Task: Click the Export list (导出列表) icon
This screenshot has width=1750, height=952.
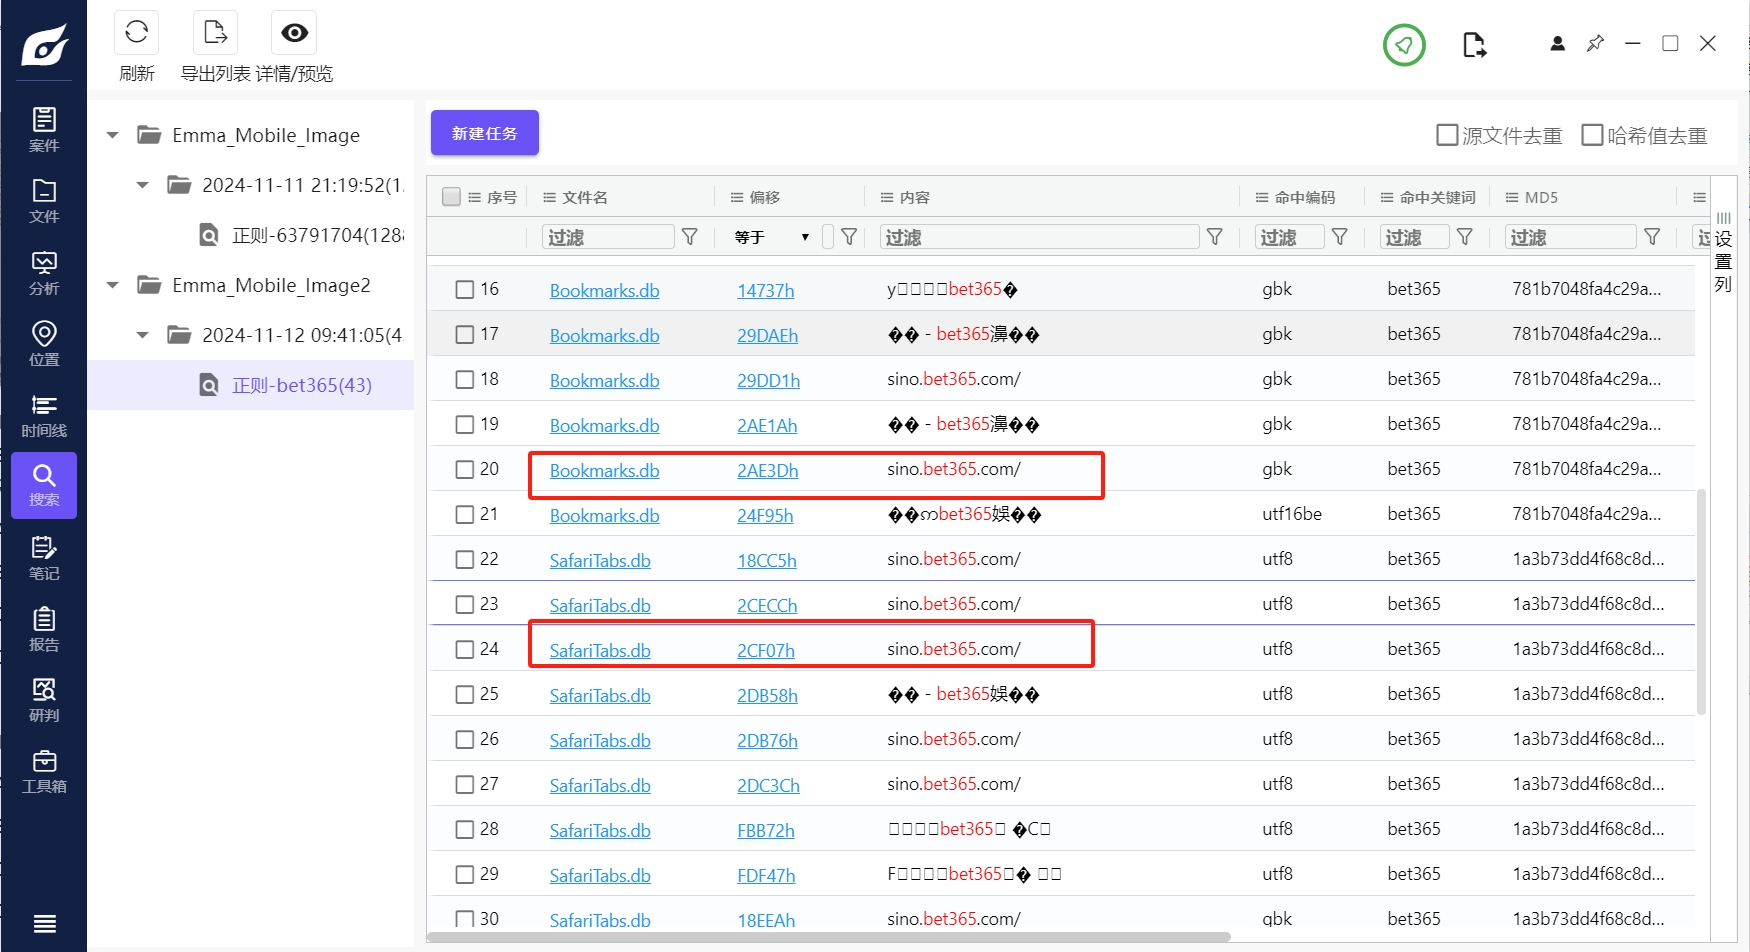Action: coord(215,33)
